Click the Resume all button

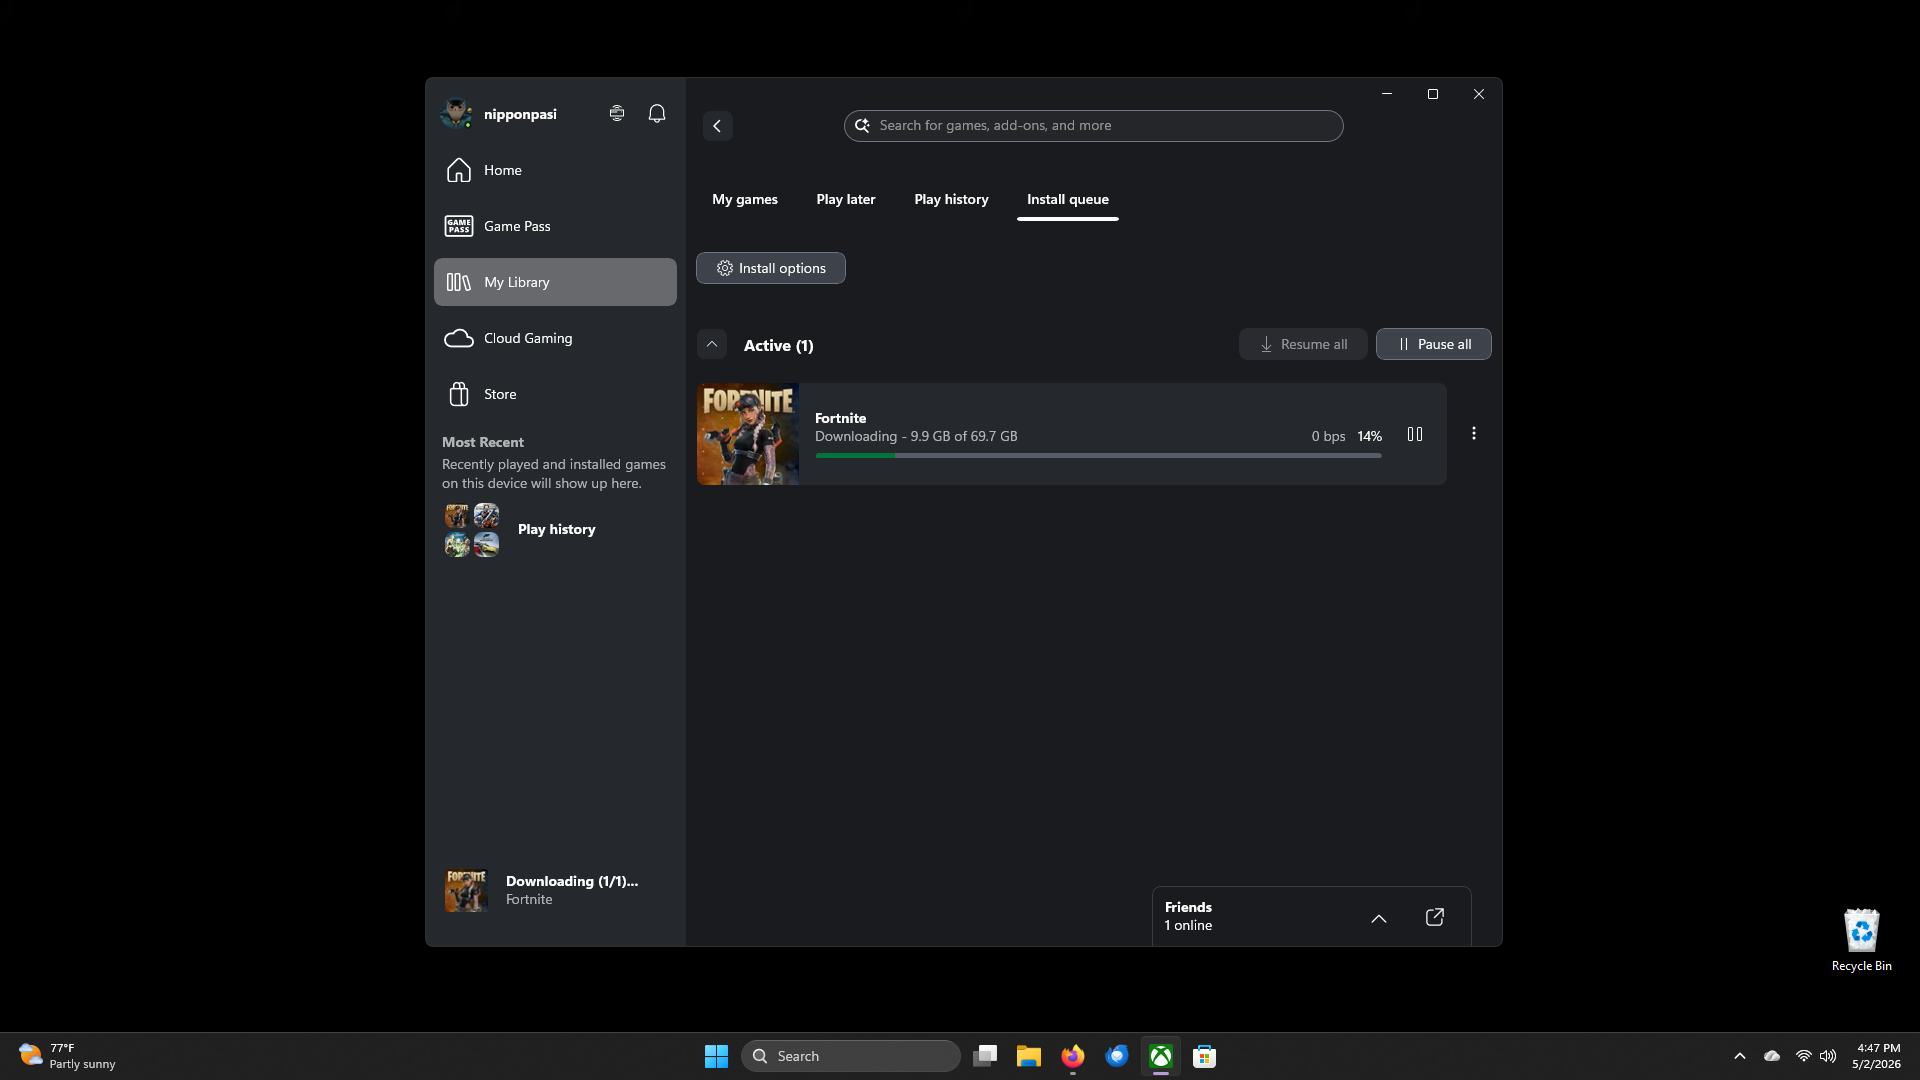[1302, 344]
